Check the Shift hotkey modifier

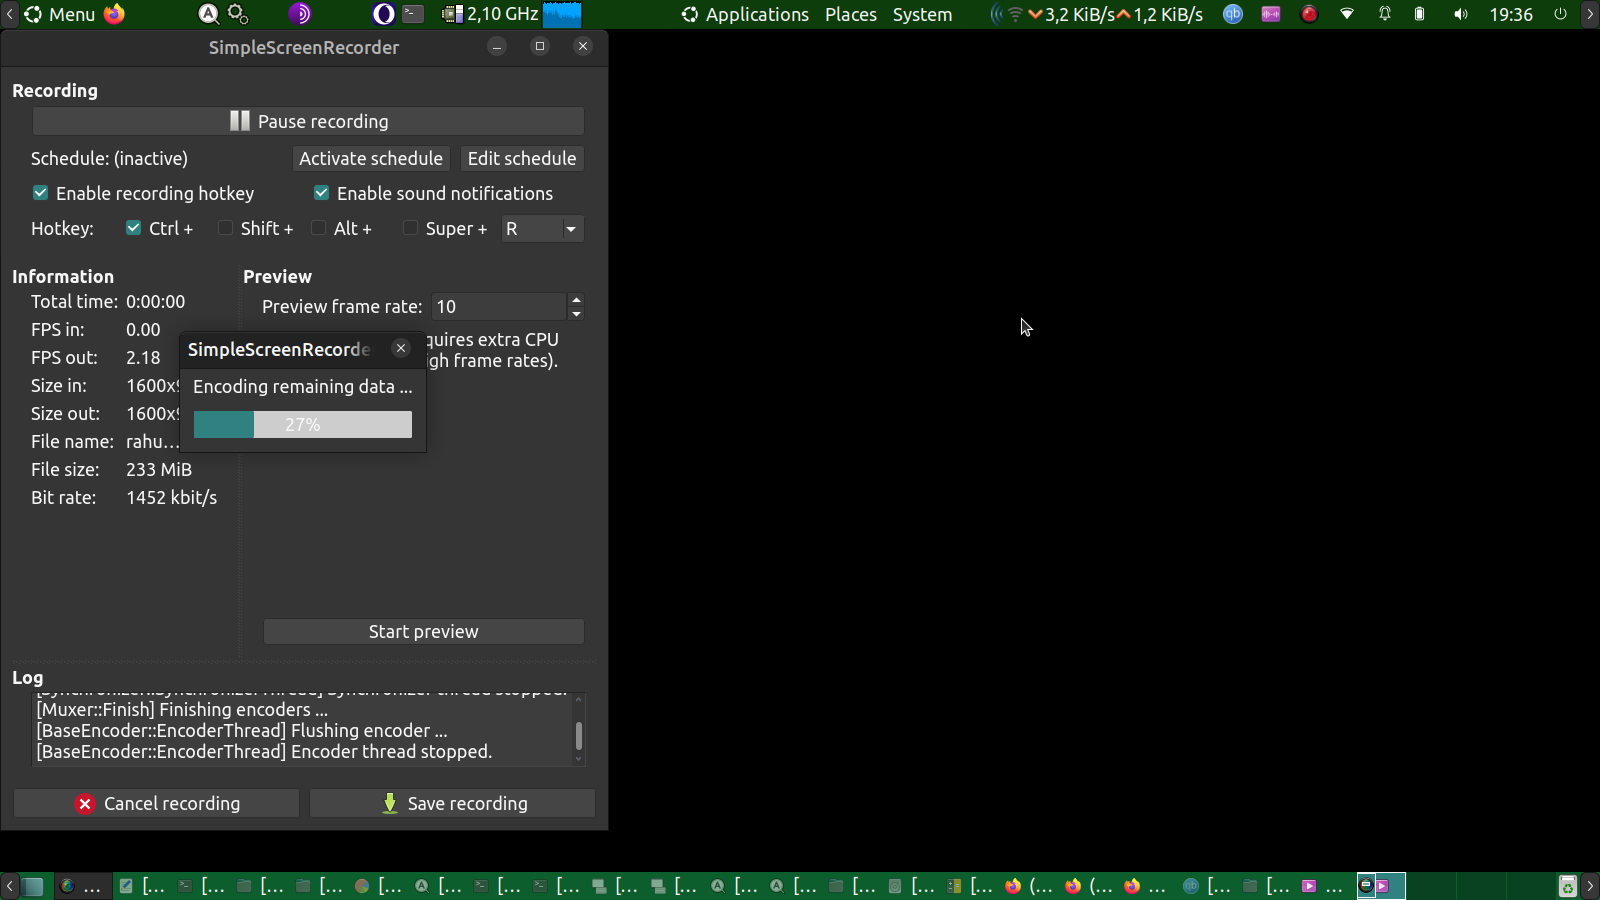pos(225,228)
